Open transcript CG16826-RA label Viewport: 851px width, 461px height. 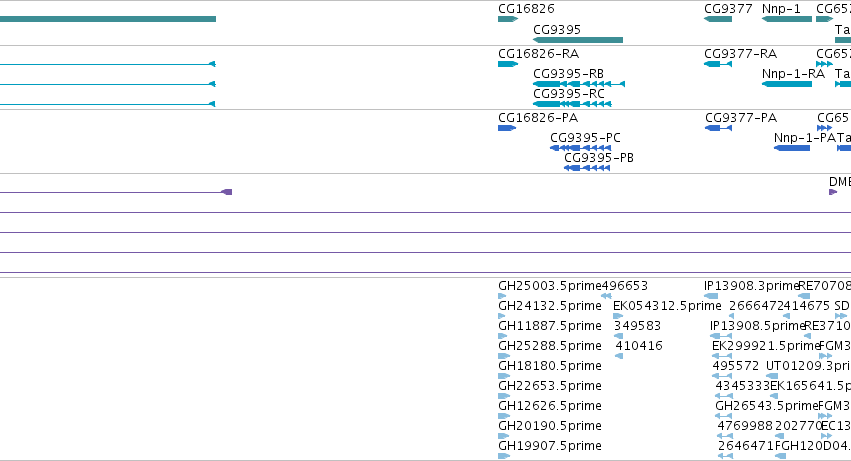pyautogui.click(x=538, y=54)
